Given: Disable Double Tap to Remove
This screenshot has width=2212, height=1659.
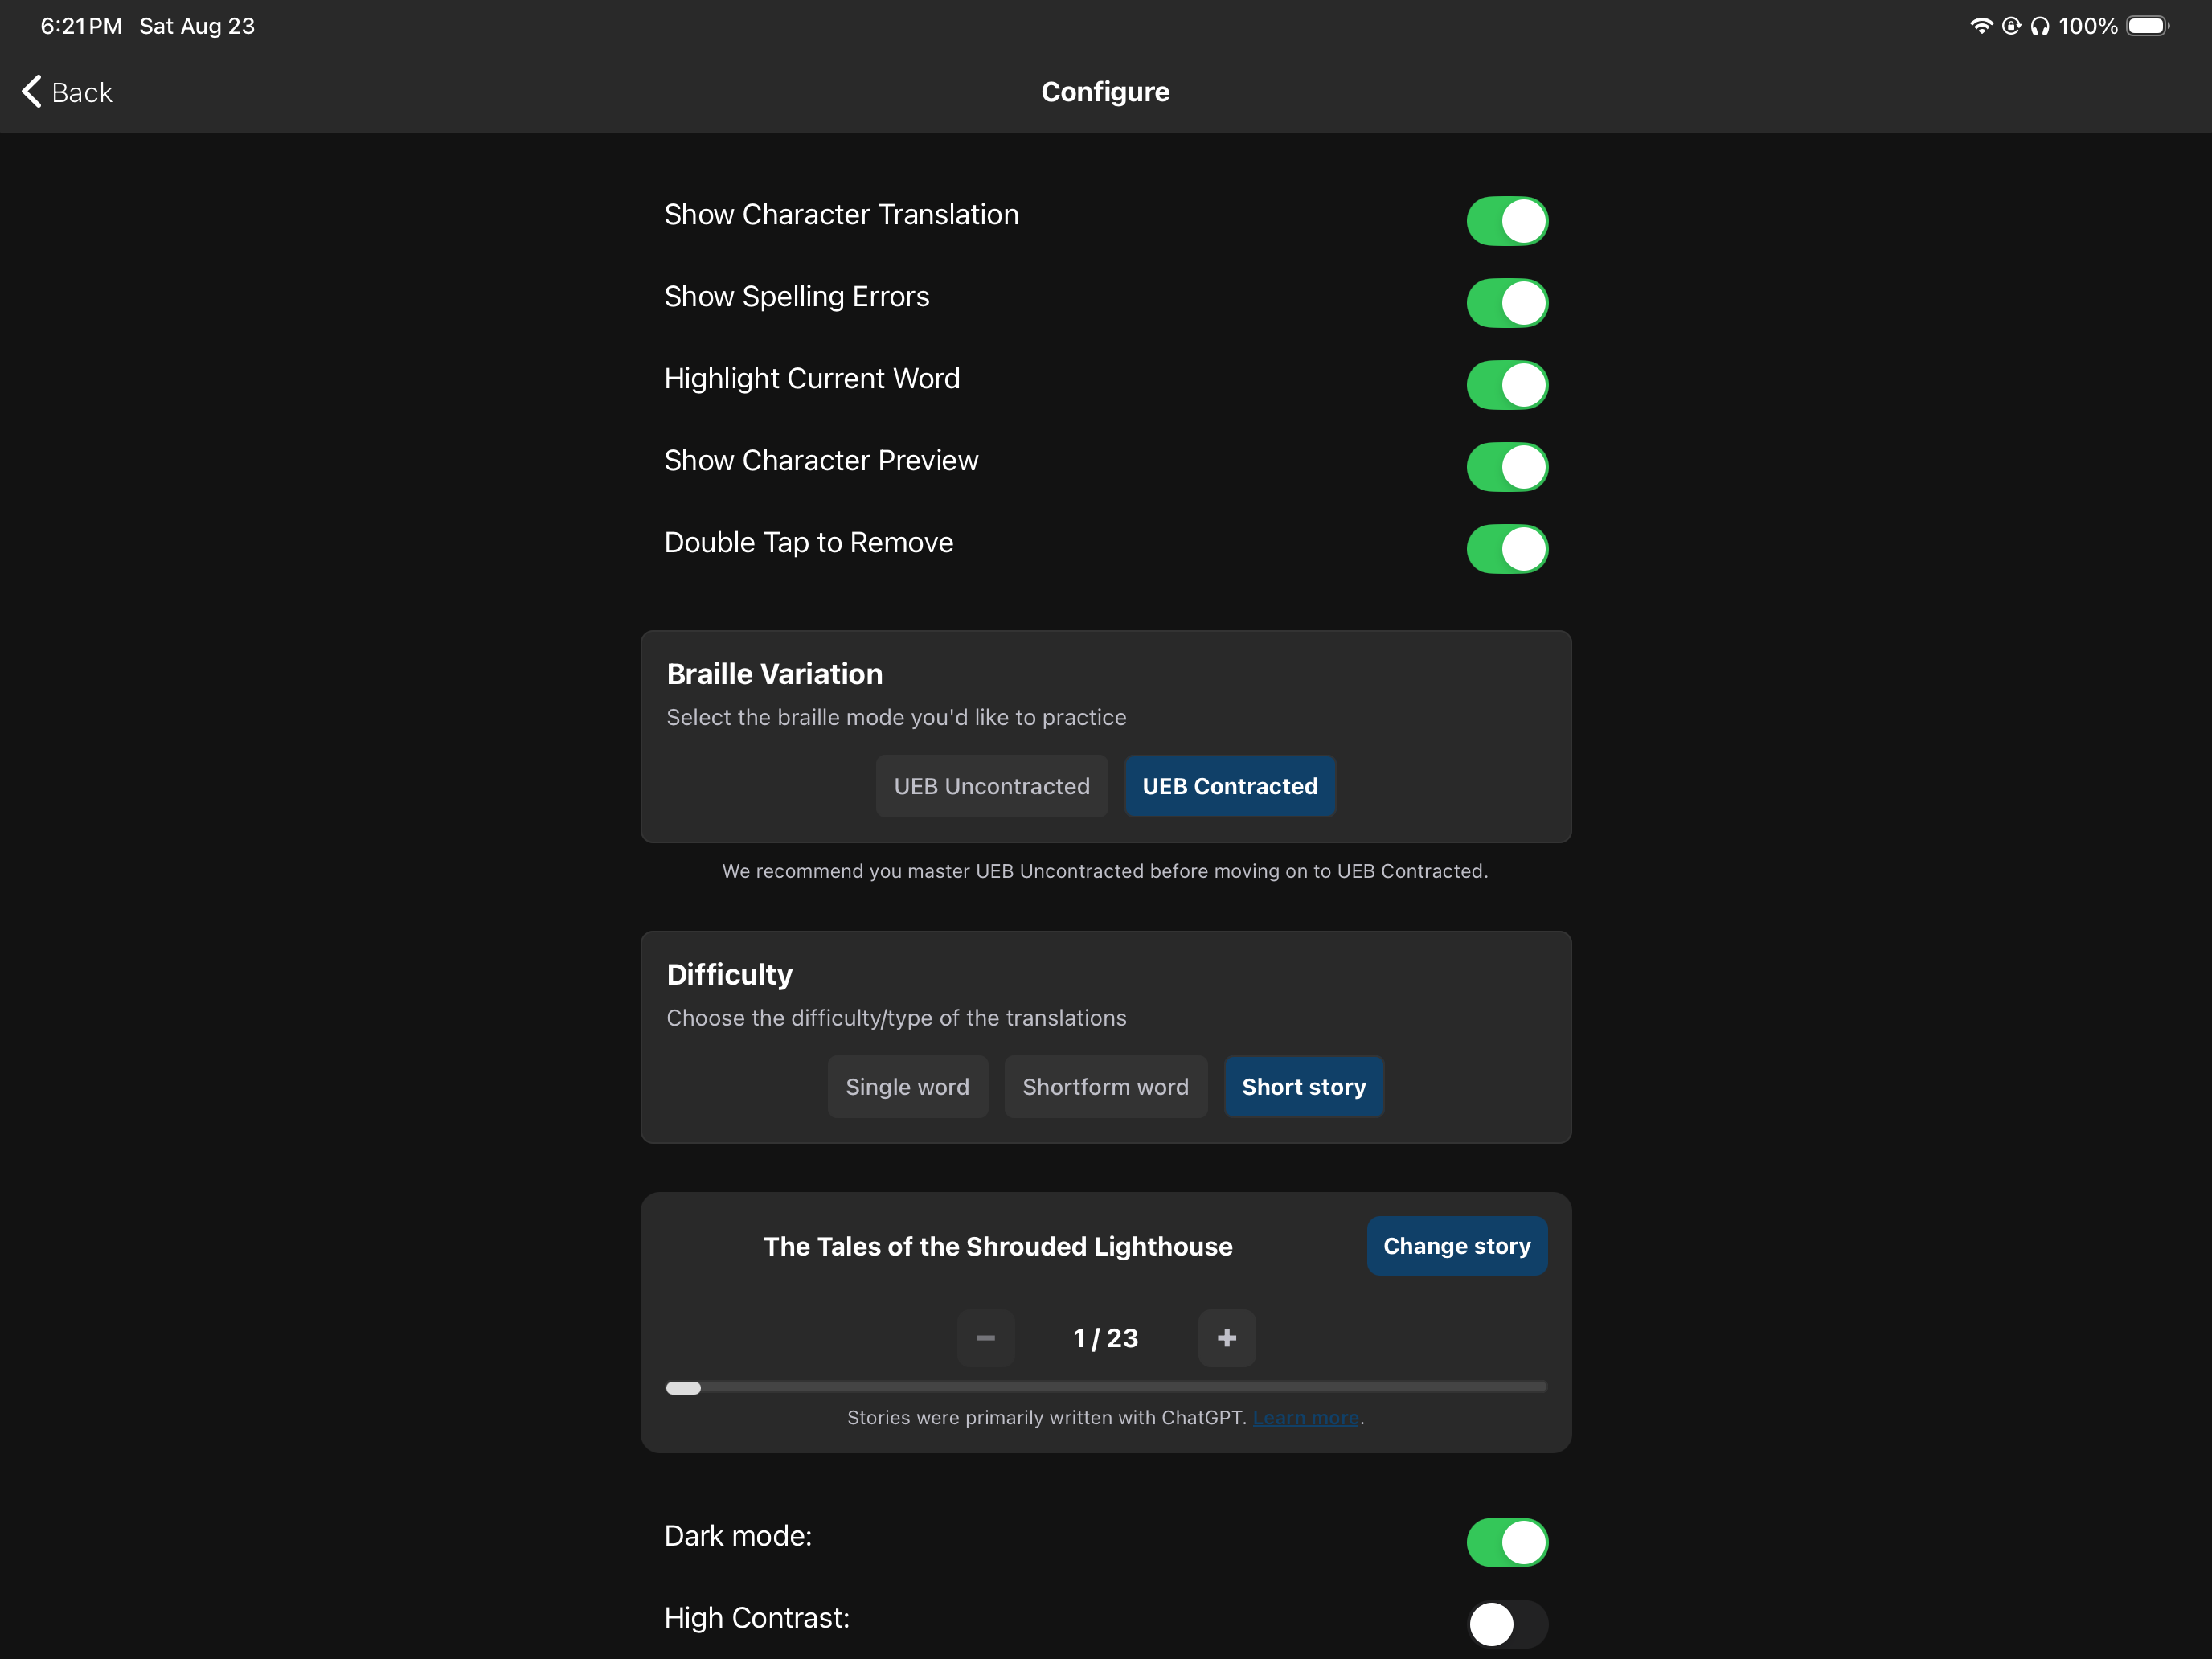Looking at the screenshot, I should [1507, 549].
